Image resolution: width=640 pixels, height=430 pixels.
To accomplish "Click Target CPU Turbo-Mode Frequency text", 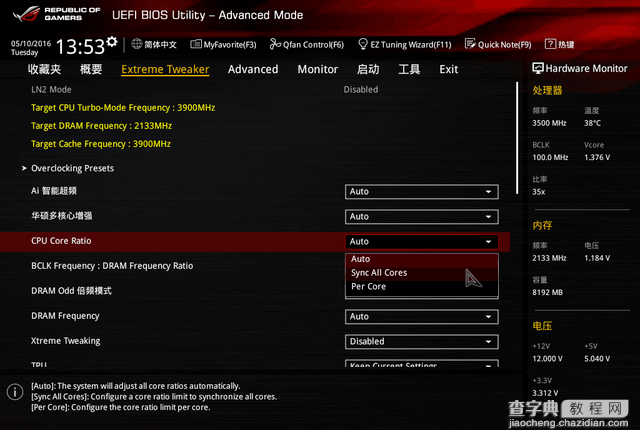I will tap(123, 108).
